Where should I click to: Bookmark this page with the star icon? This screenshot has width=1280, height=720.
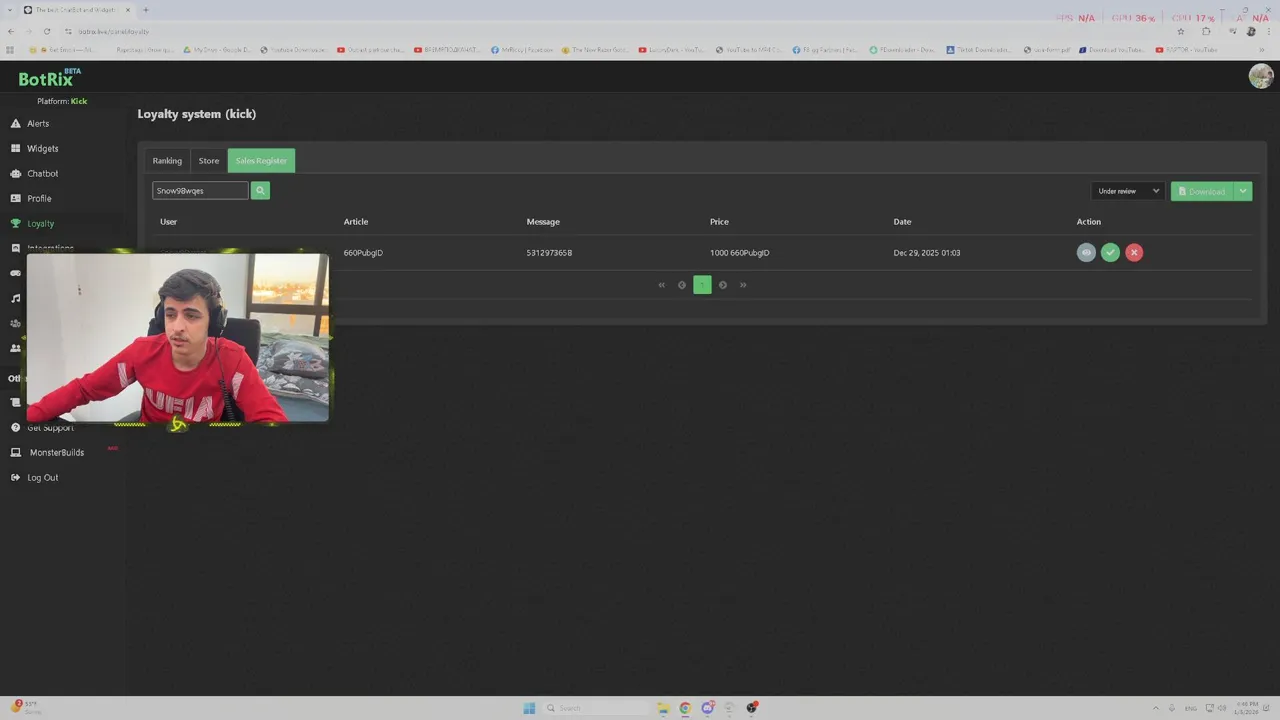click(1181, 31)
